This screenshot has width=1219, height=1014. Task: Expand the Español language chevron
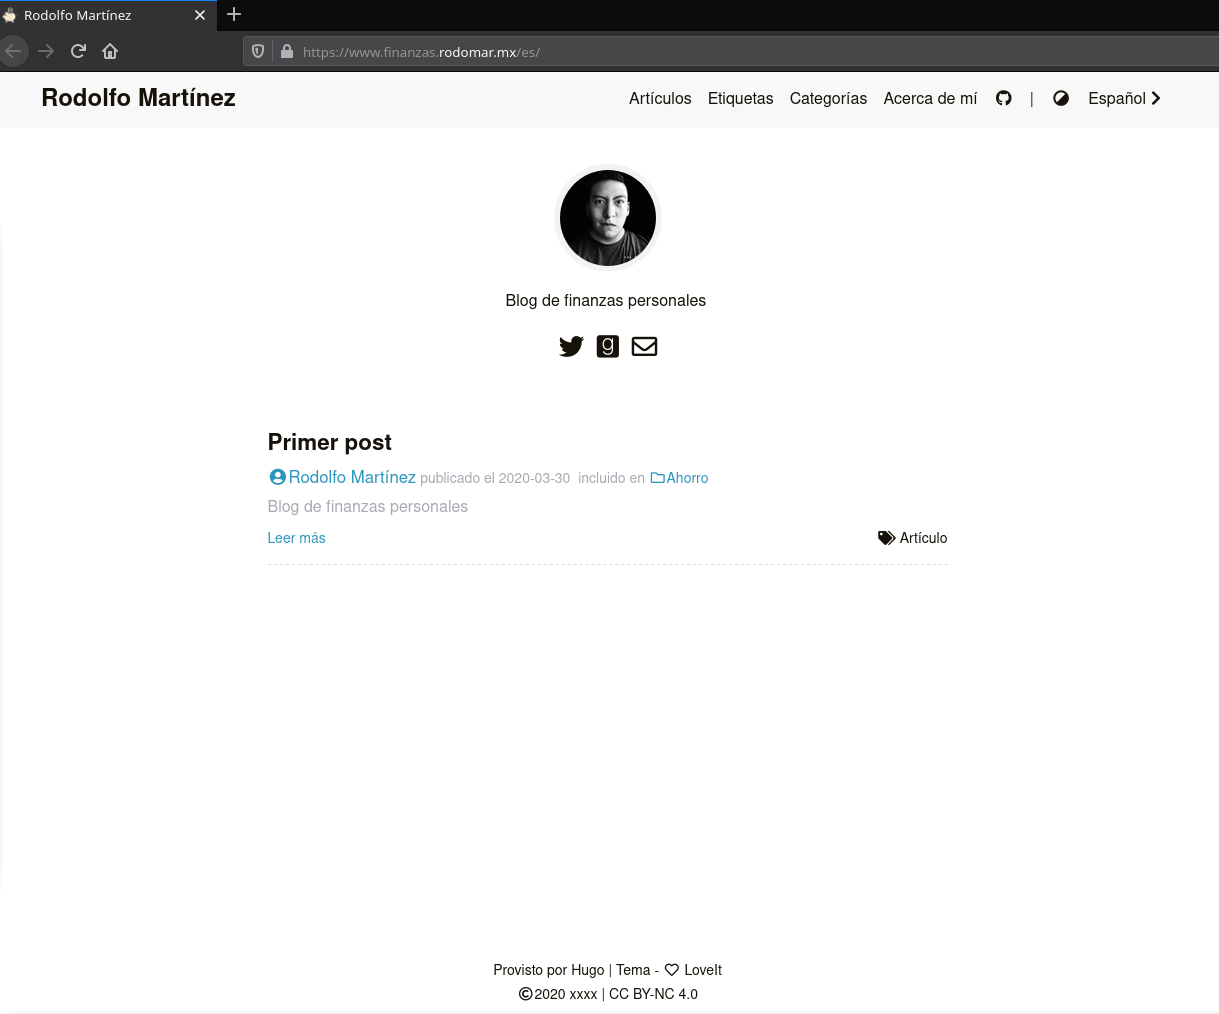click(1156, 98)
